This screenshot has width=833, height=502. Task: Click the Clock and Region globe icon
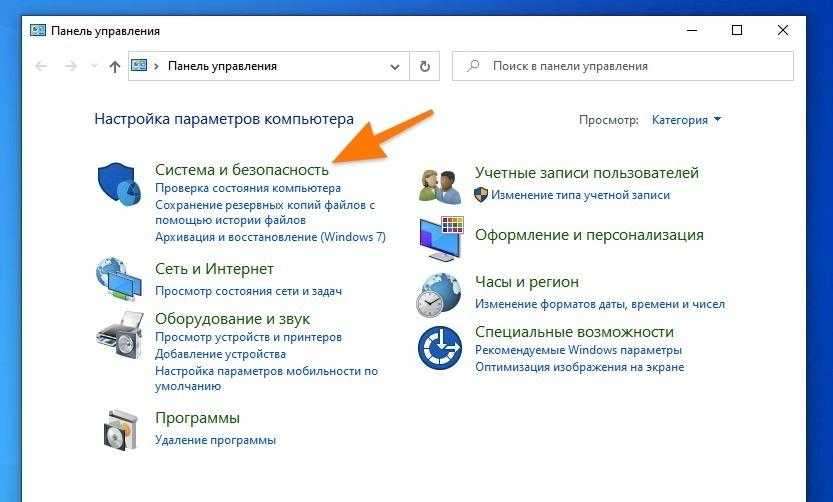[x=439, y=294]
